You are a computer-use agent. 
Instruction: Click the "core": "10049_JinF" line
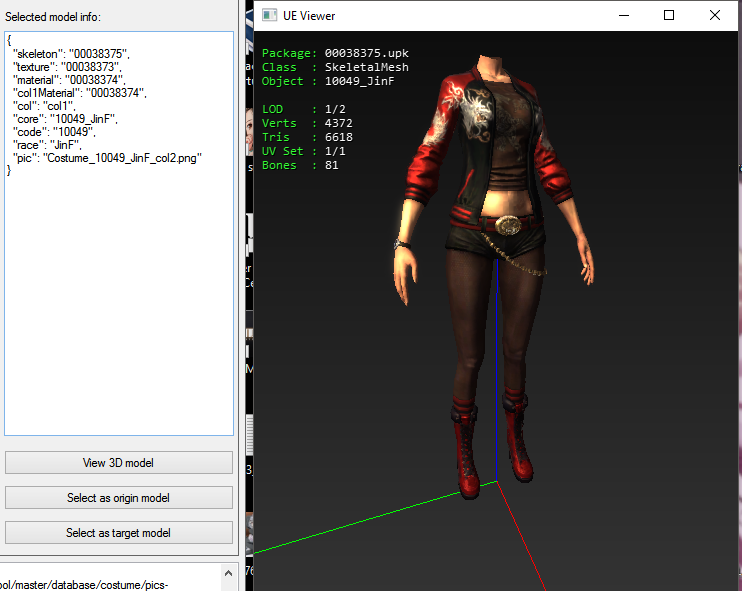[65, 119]
